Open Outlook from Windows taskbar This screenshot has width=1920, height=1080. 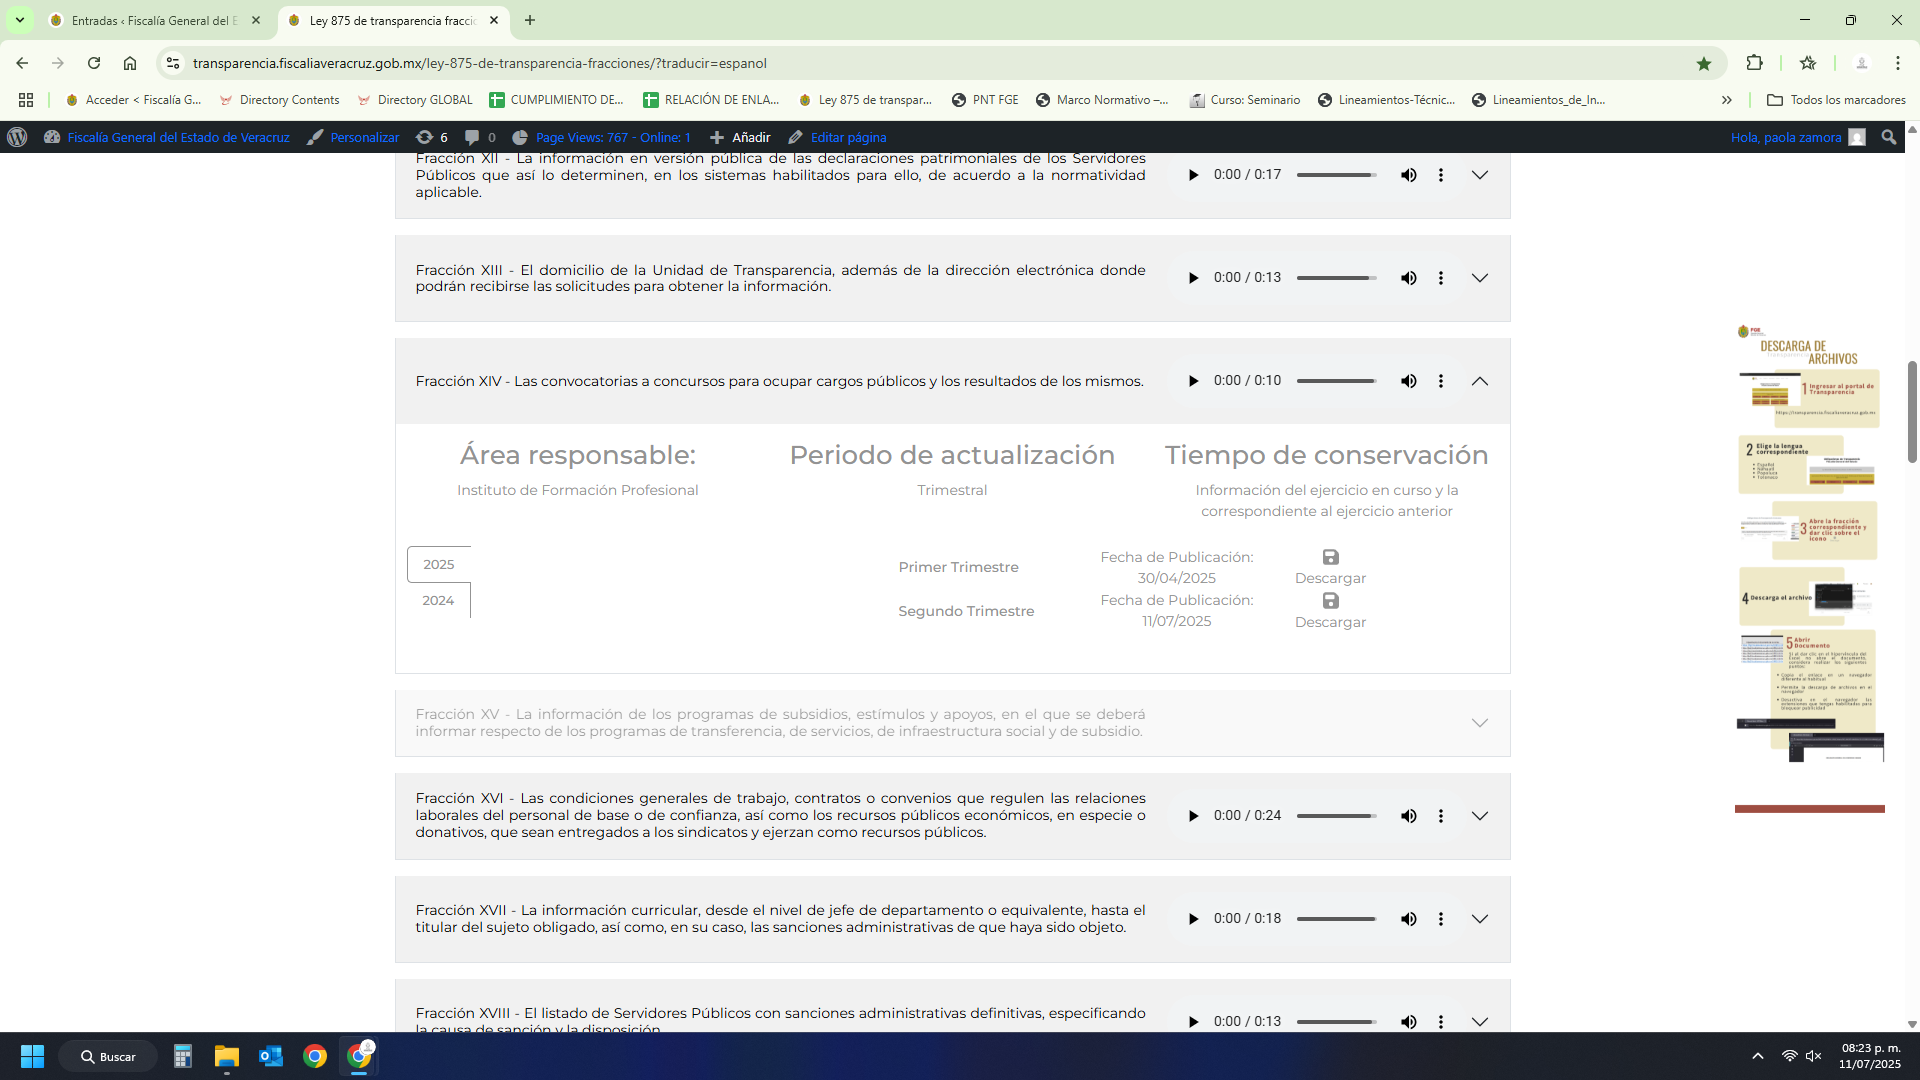click(271, 1056)
